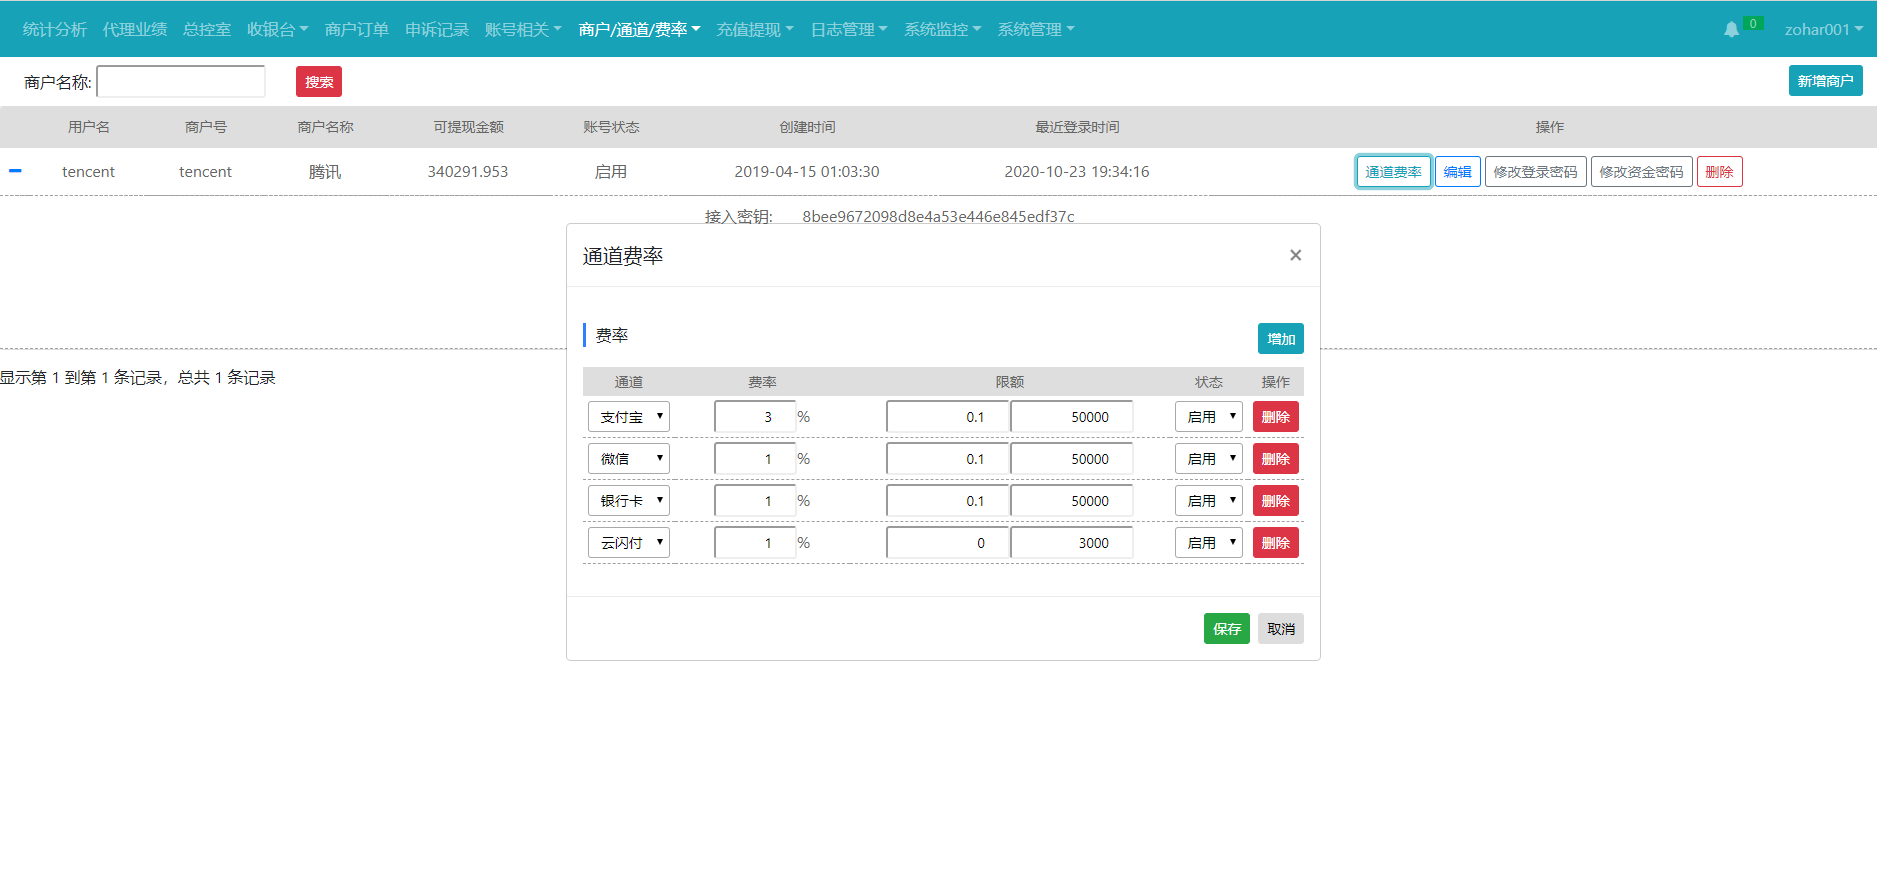Open the 商户/通道/费率 menu
Screen dimensions: 1877x880
(x=639, y=30)
